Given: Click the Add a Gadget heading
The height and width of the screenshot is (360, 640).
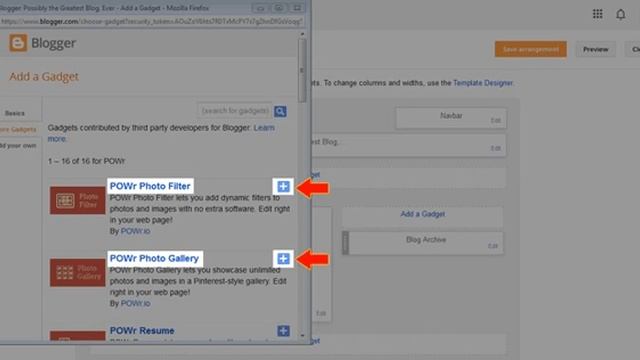Looking at the screenshot, I should tap(44, 77).
